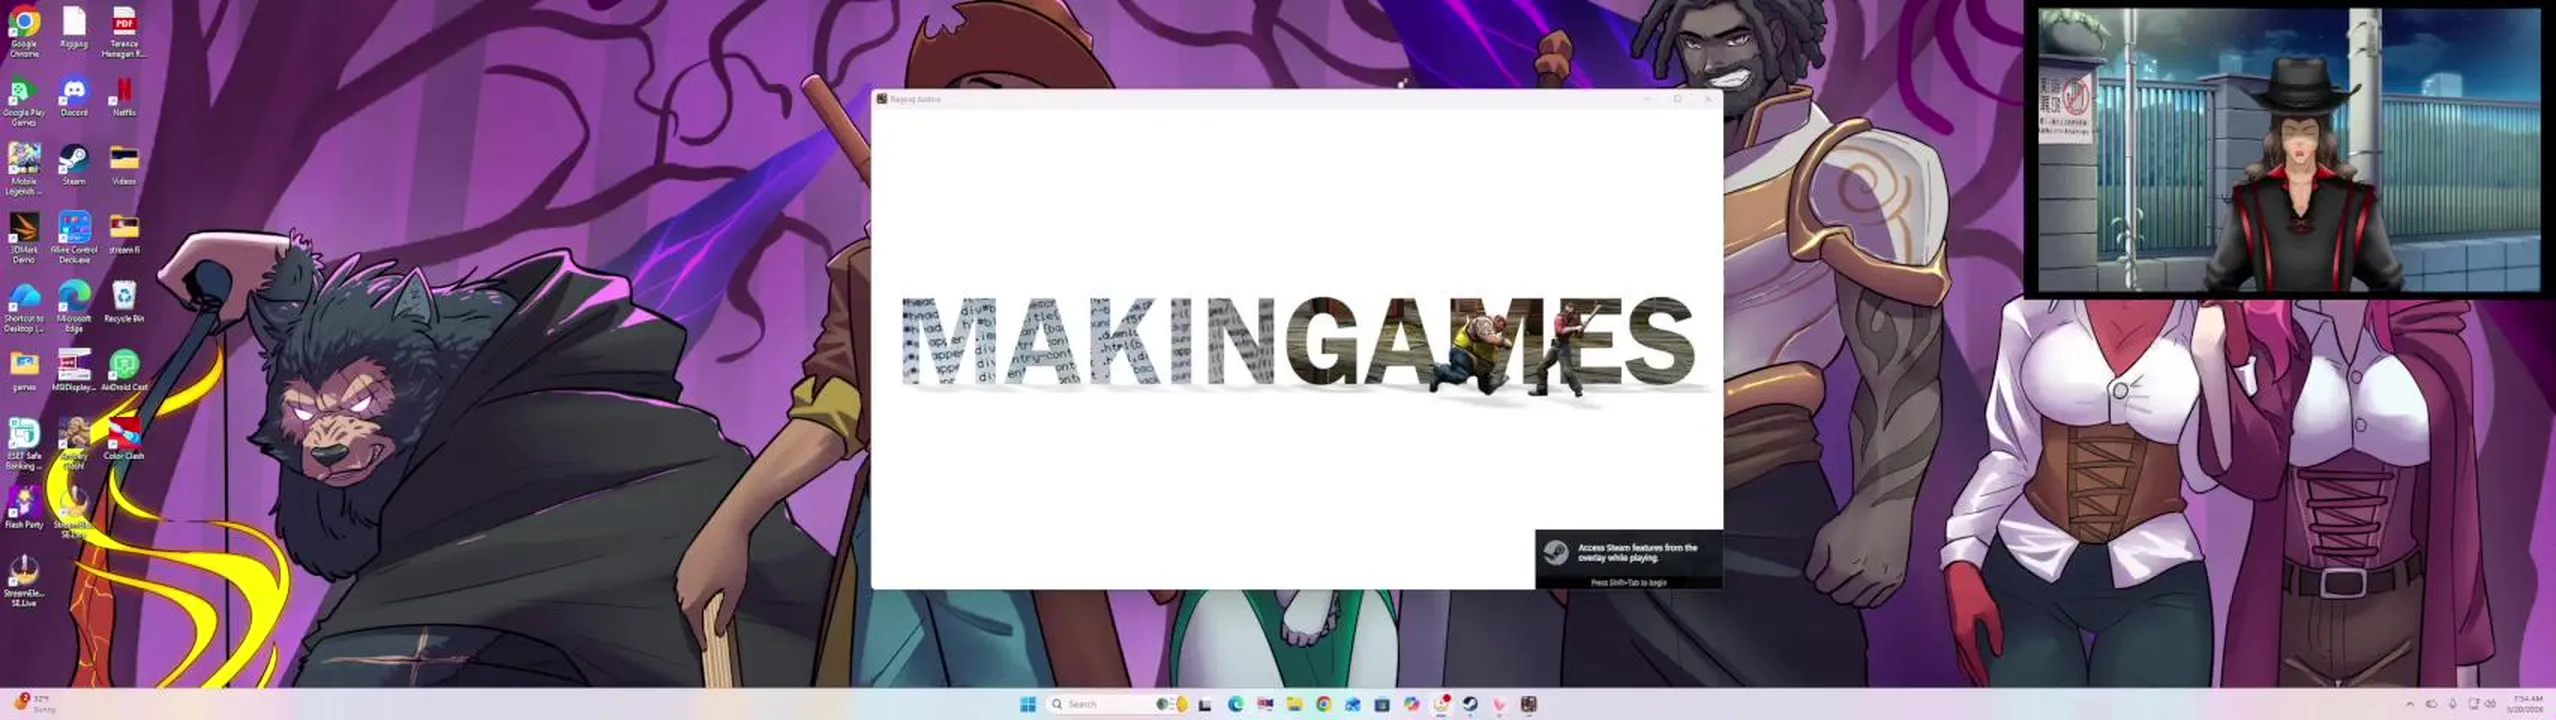
Task: Click the taskbar Search box
Action: pyautogui.click(x=1117, y=704)
